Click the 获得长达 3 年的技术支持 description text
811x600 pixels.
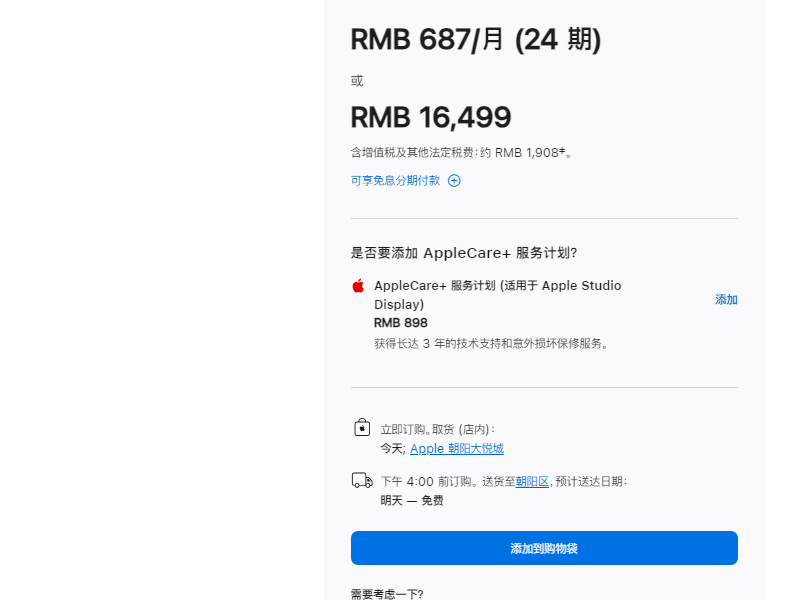(x=491, y=343)
